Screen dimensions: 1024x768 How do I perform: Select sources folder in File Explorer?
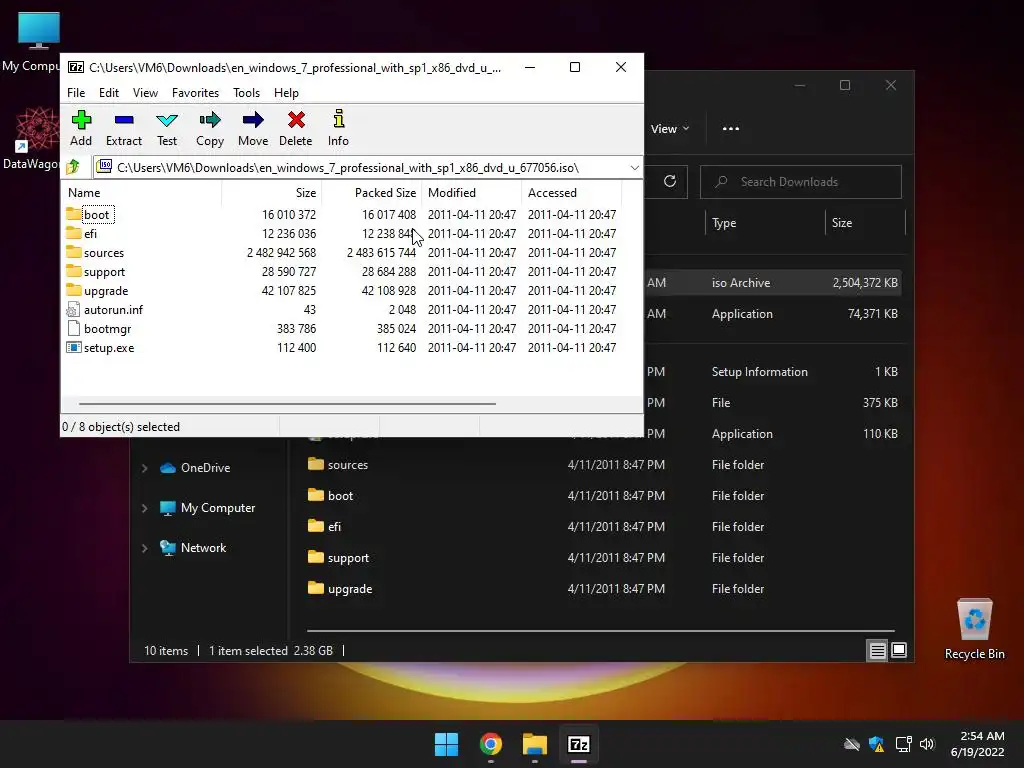[x=604, y=464]
